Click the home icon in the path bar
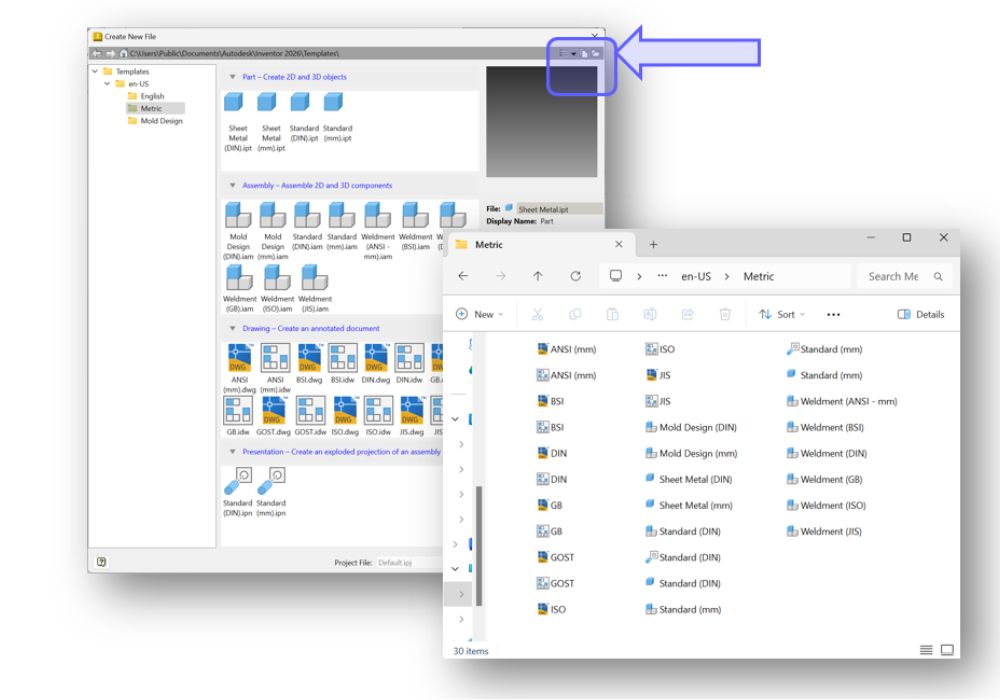The image size is (1000, 700). coord(123,53)
